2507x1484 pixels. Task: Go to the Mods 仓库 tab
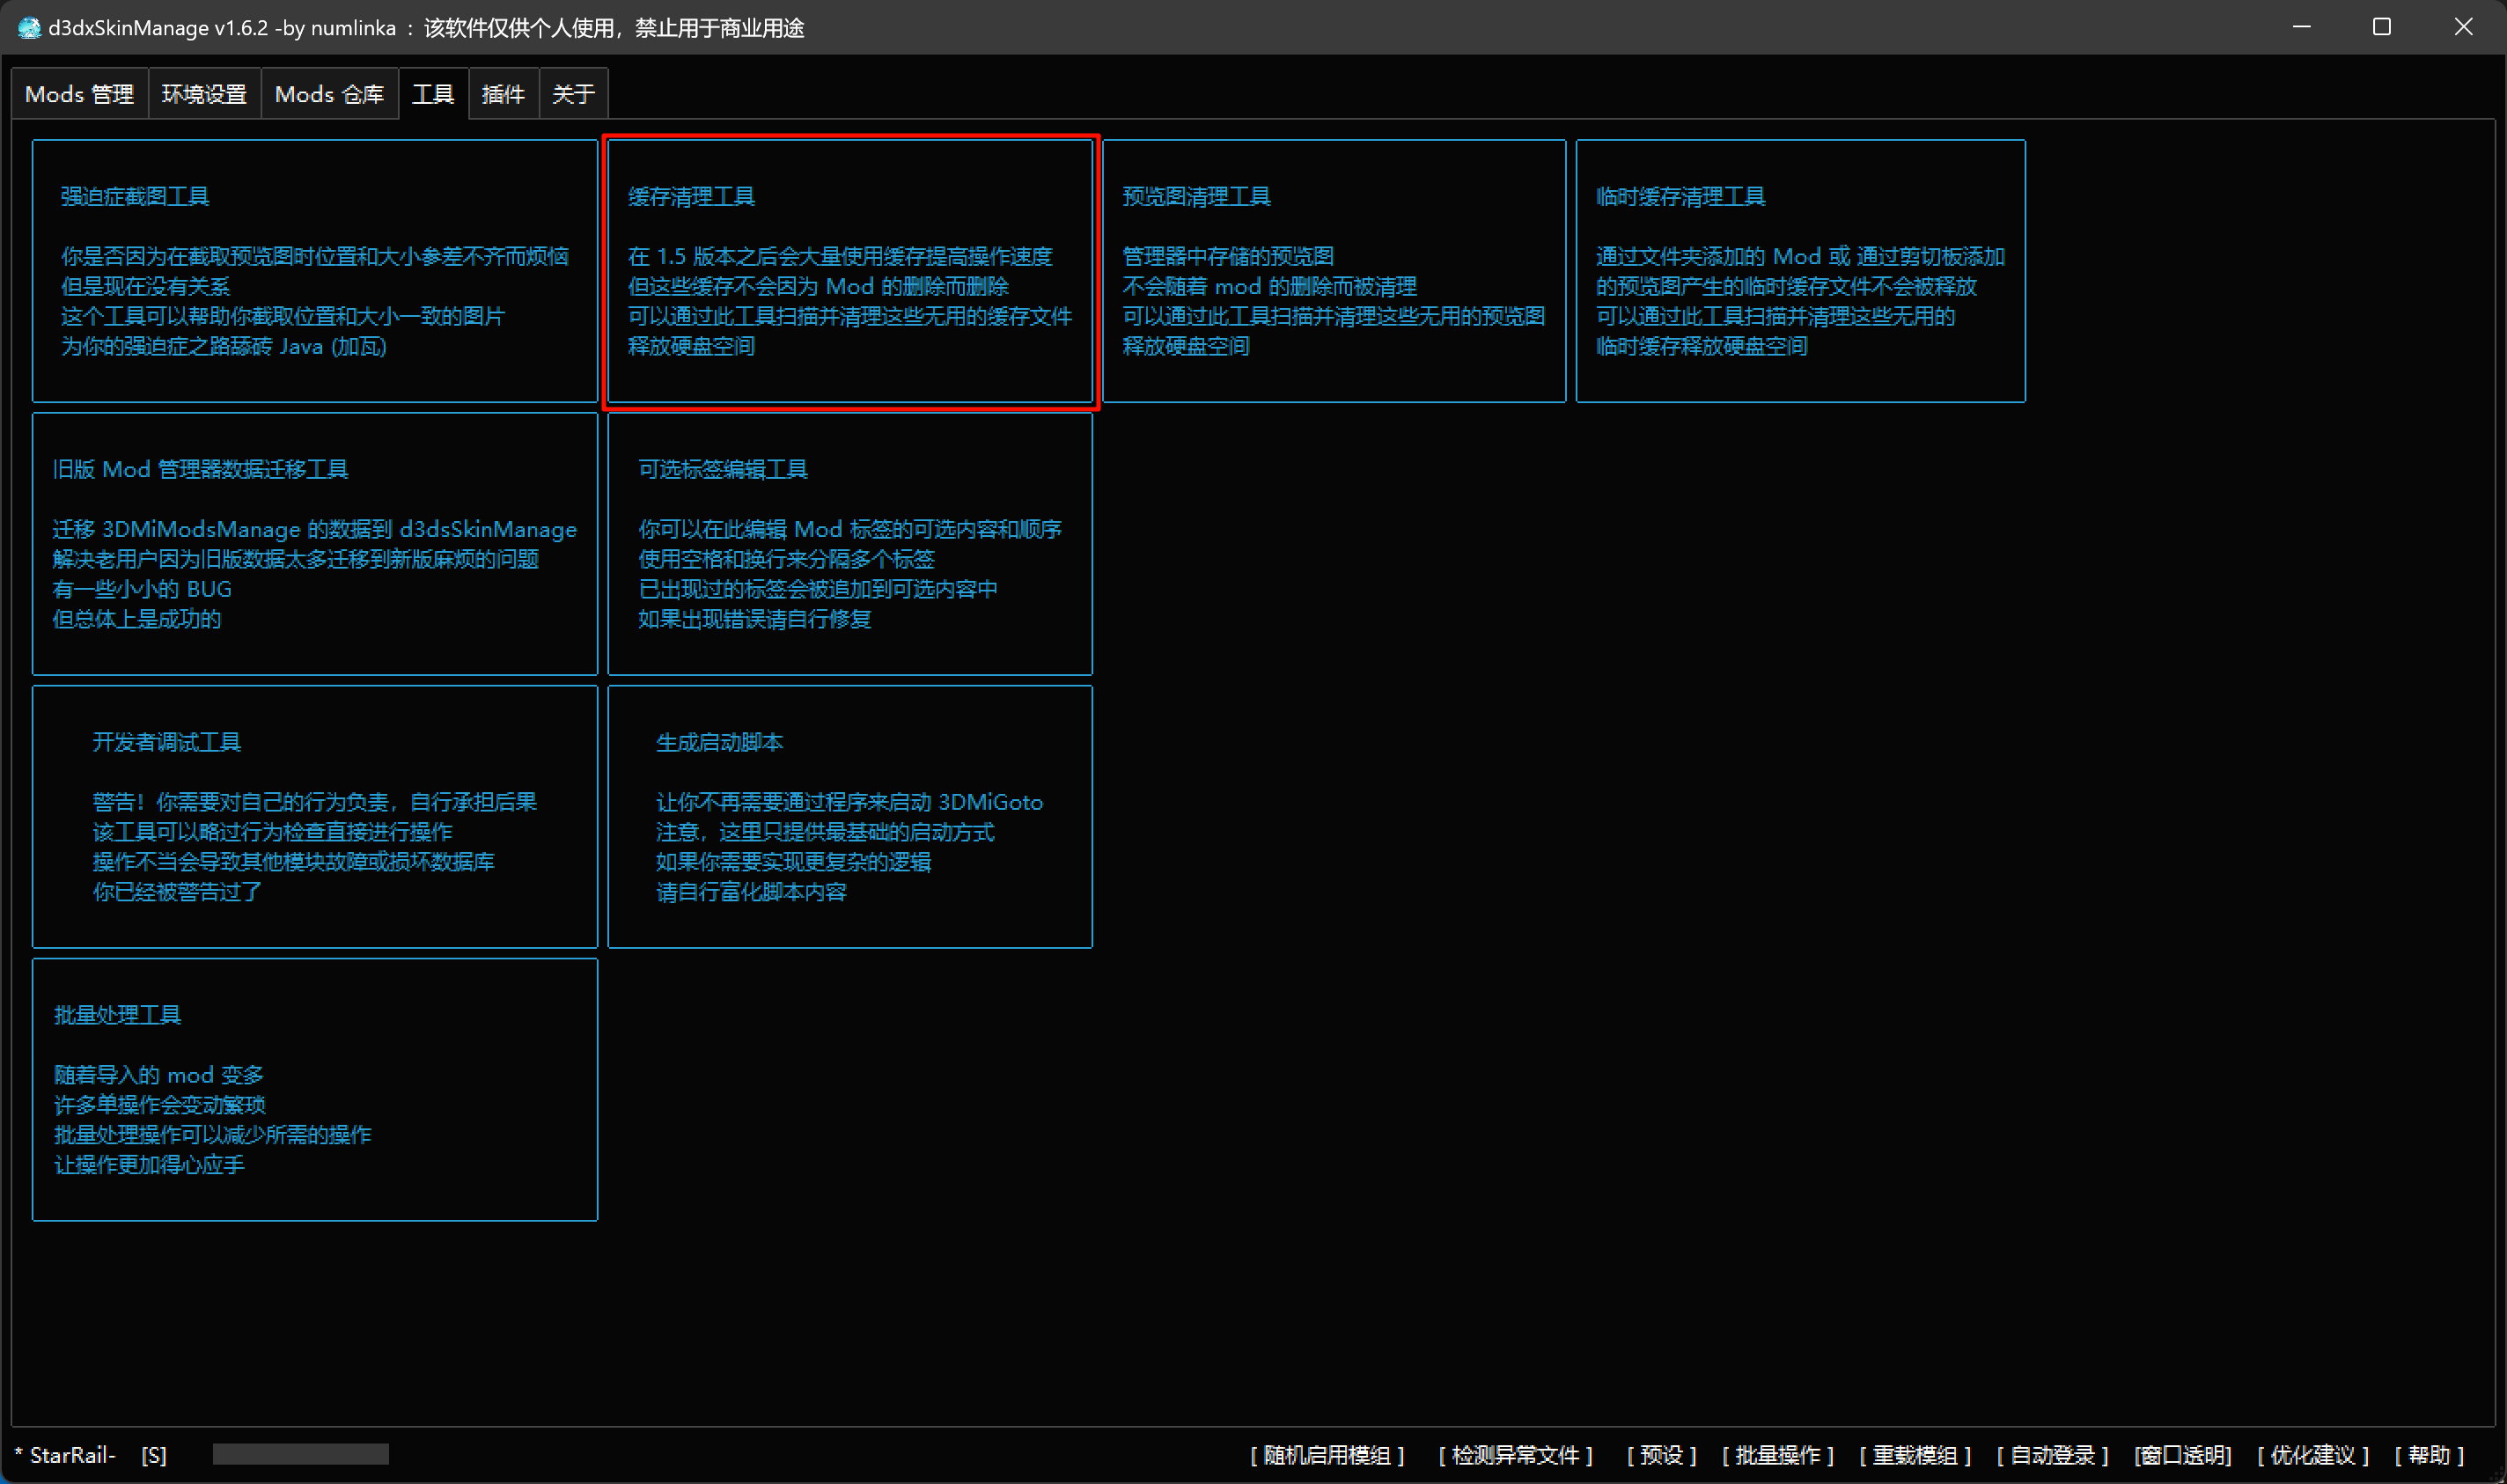329,94
